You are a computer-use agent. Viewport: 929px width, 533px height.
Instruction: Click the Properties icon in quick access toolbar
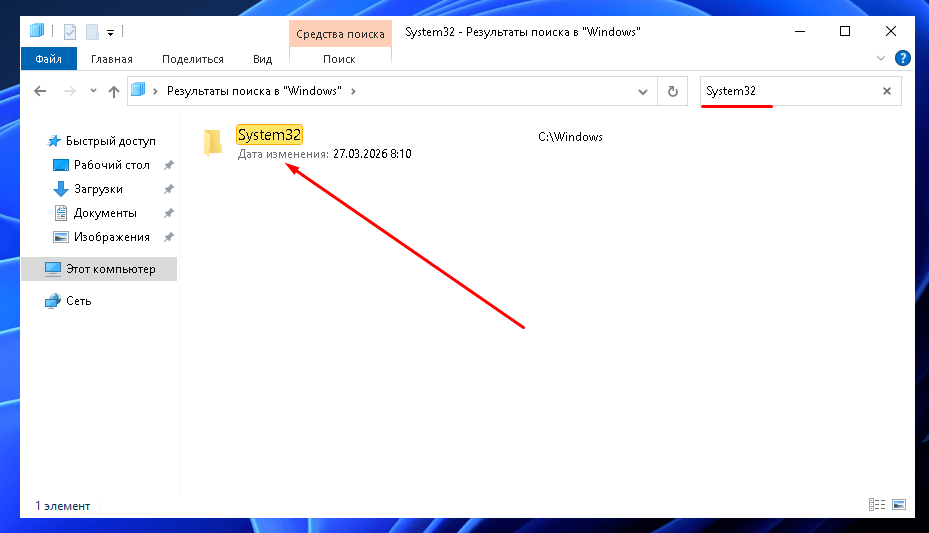tap(70, 32)
